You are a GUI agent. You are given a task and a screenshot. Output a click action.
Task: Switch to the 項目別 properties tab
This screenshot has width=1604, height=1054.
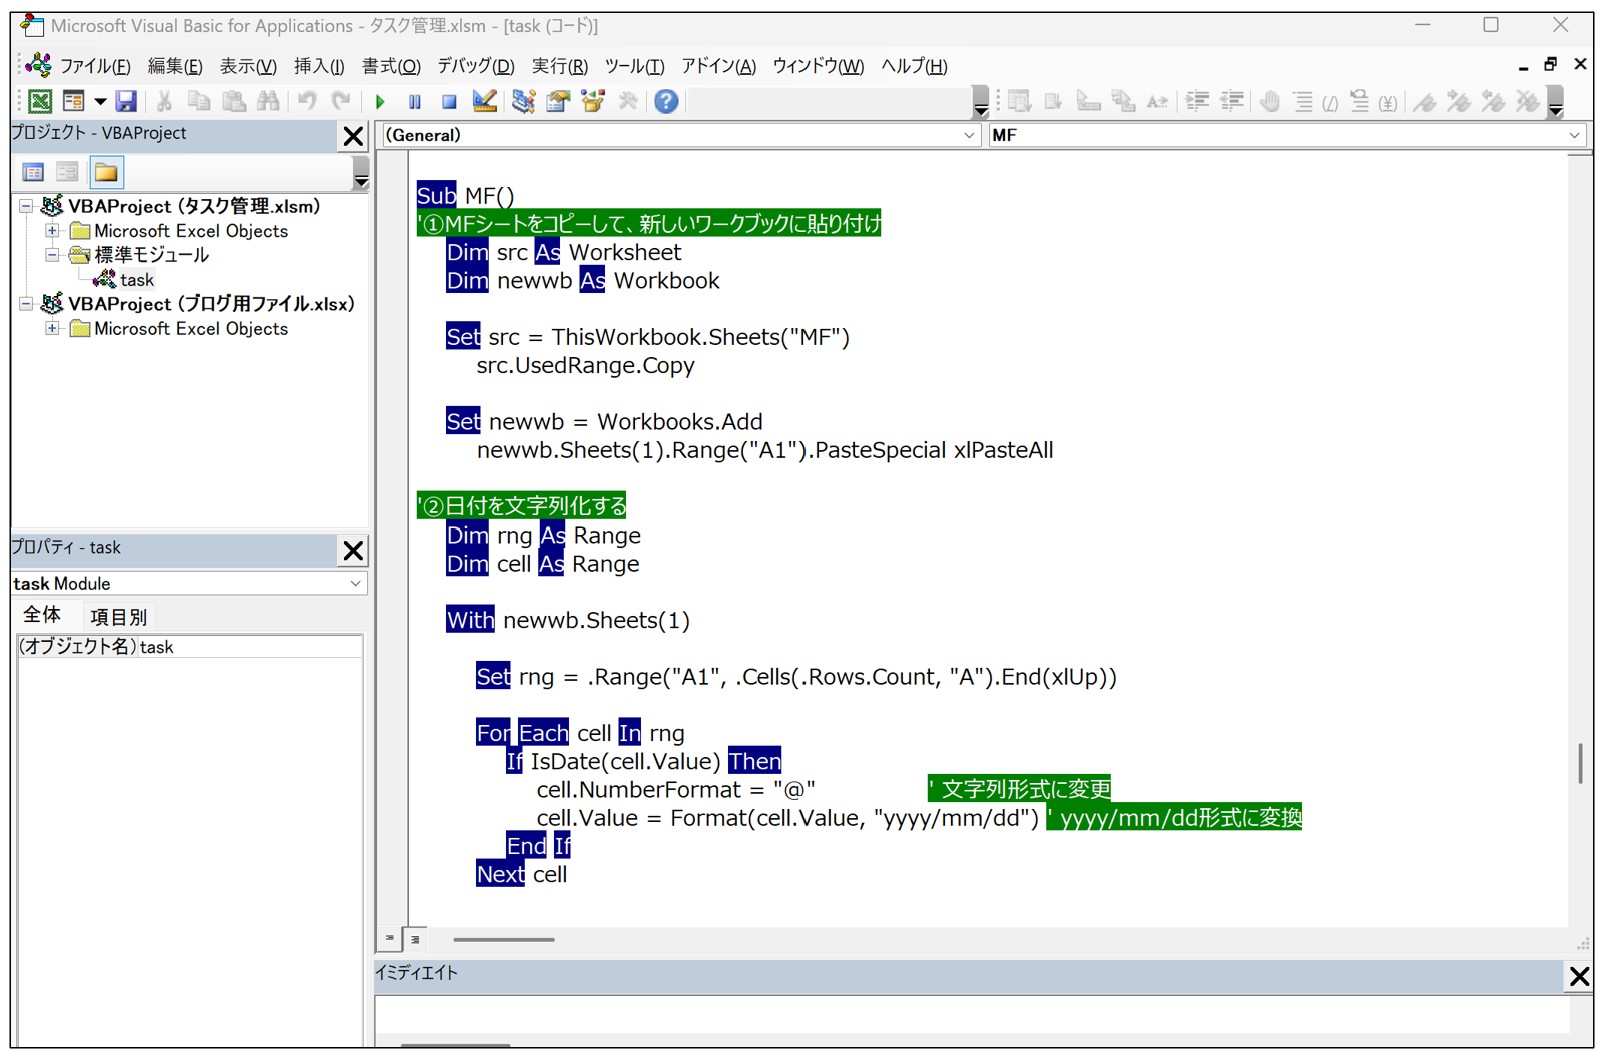tap(118, 617)
